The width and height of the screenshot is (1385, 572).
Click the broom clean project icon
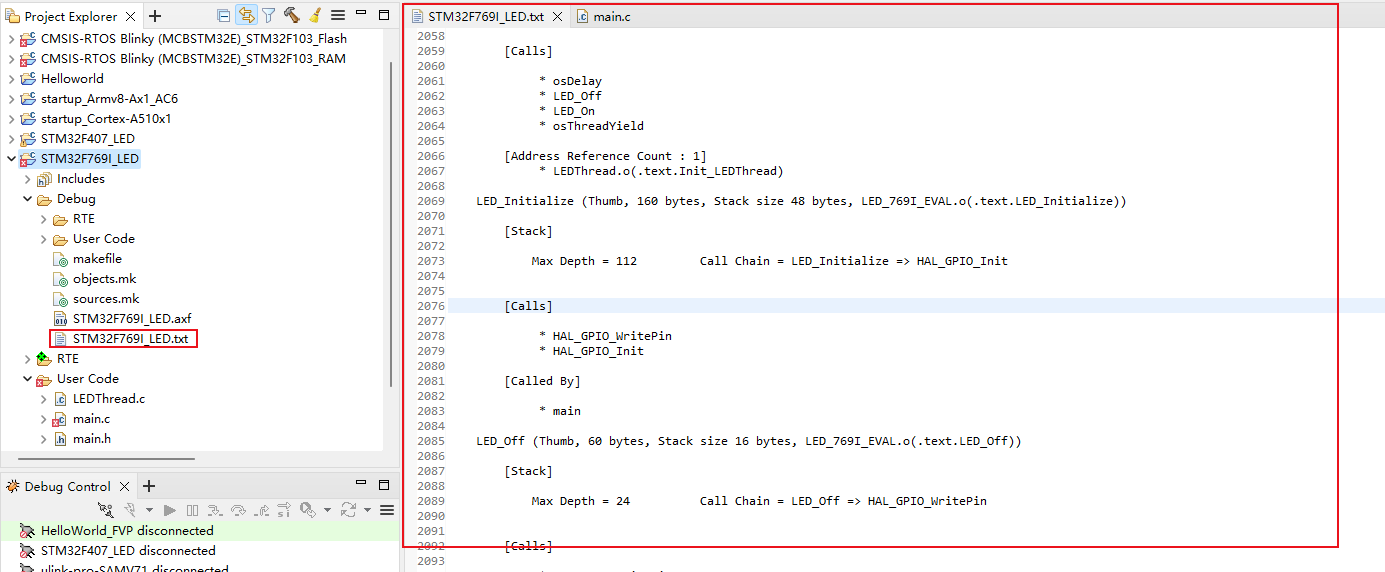pos(314,16)
